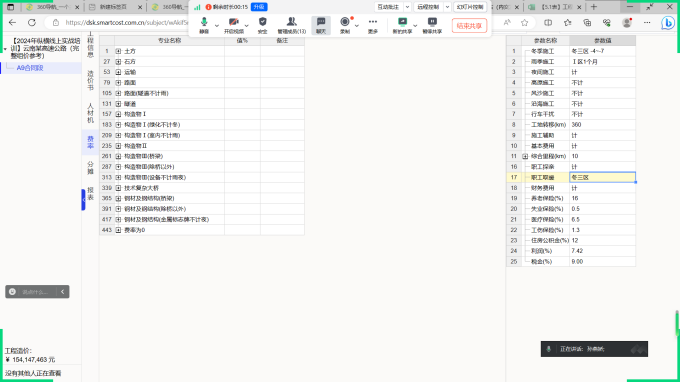Open dropdown arrow beside microphone
This screenshot has width=680, height=382.
click(216, 26)
